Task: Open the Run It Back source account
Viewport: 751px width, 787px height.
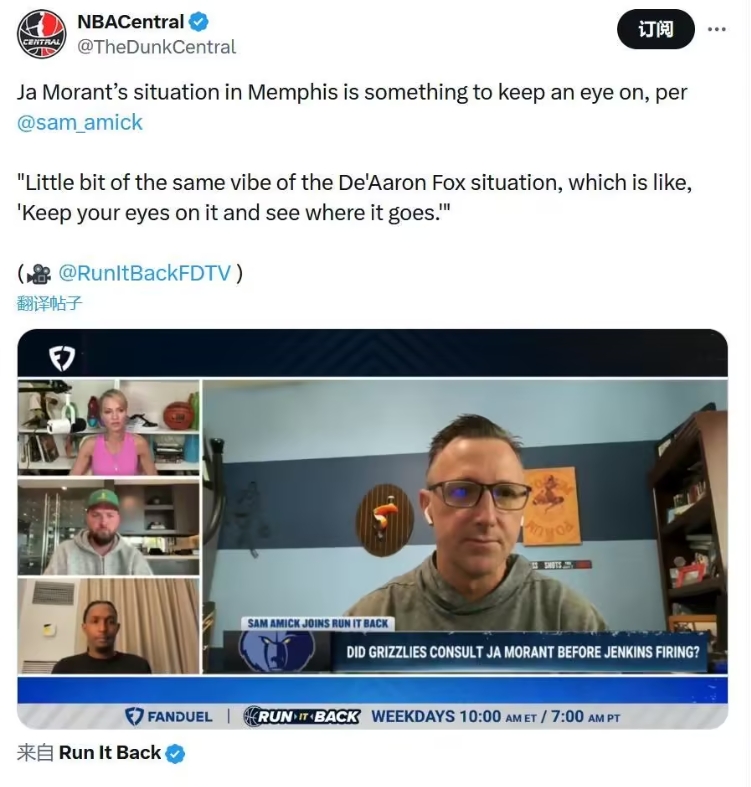Action: [x=110, y=753]
